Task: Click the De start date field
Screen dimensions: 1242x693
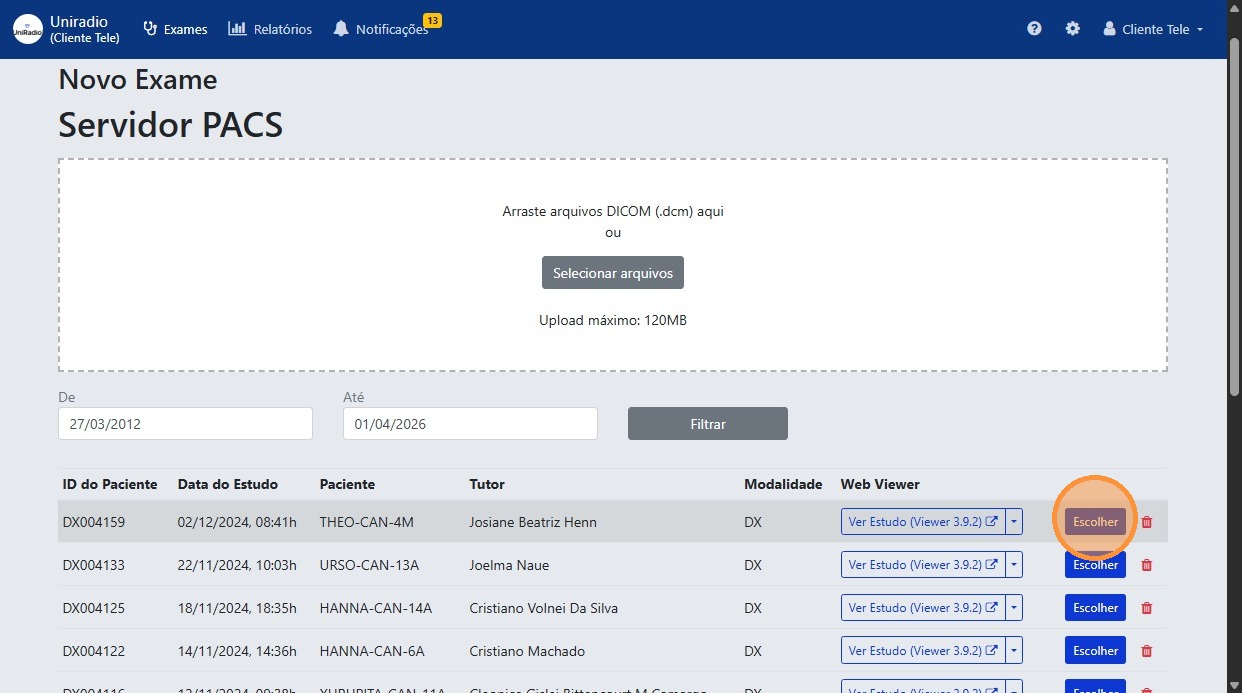Action: tap(185, 424)
